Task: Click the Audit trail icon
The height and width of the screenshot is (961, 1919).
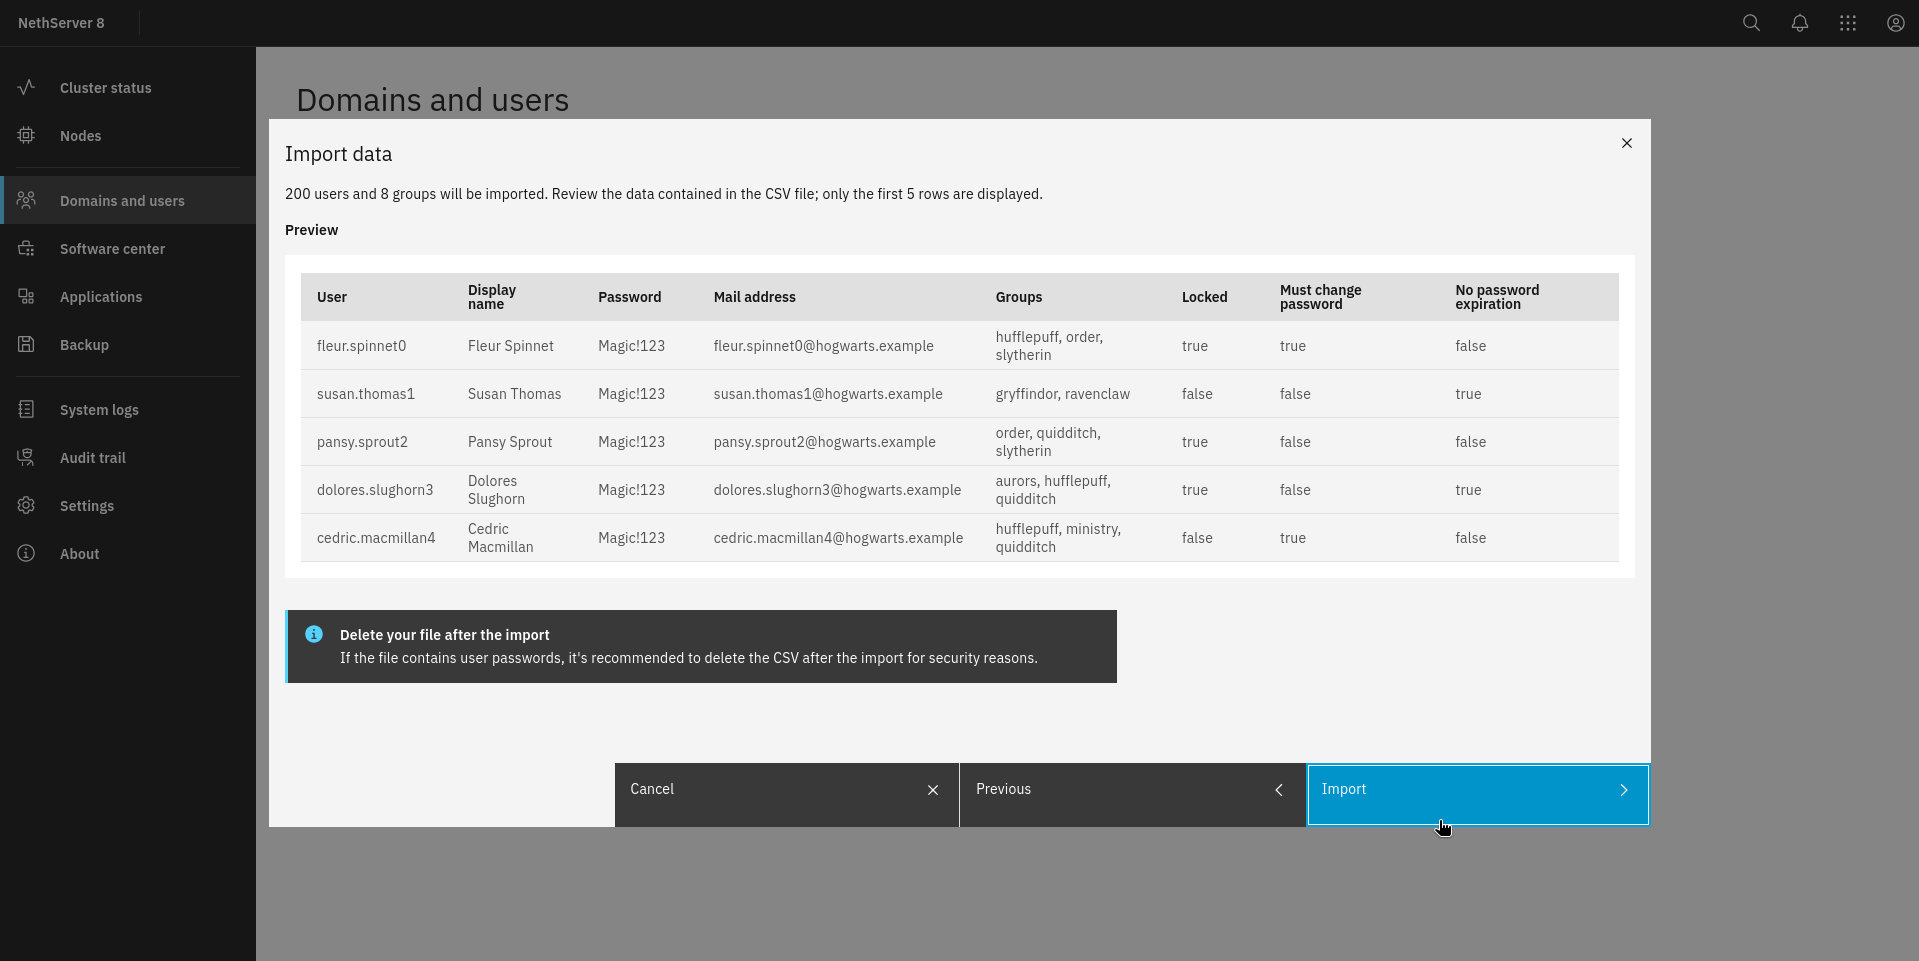Action: point(27,458)
